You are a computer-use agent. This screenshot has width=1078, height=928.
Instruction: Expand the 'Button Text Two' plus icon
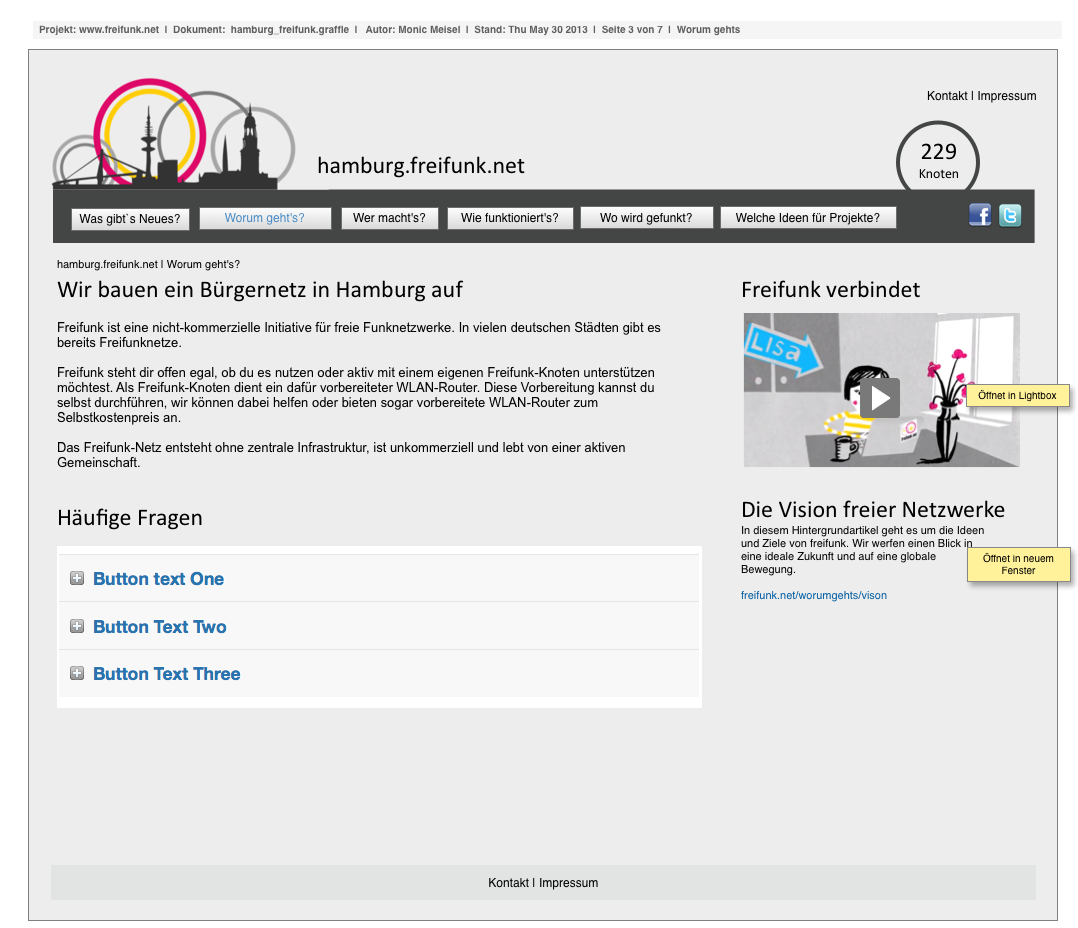pyautogui.click(x=77, y=626)
